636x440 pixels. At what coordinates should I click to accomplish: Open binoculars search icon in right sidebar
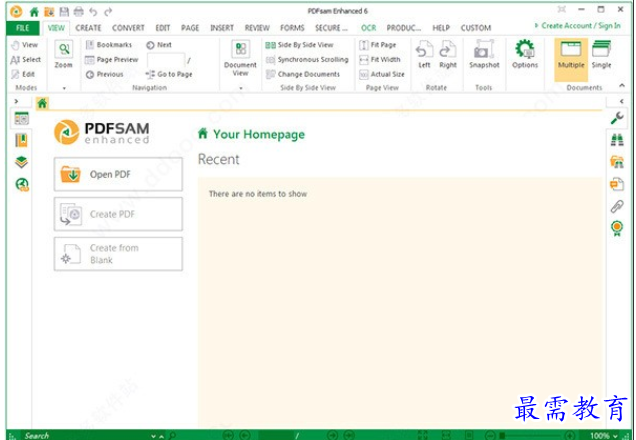click(x=617, y=140)
